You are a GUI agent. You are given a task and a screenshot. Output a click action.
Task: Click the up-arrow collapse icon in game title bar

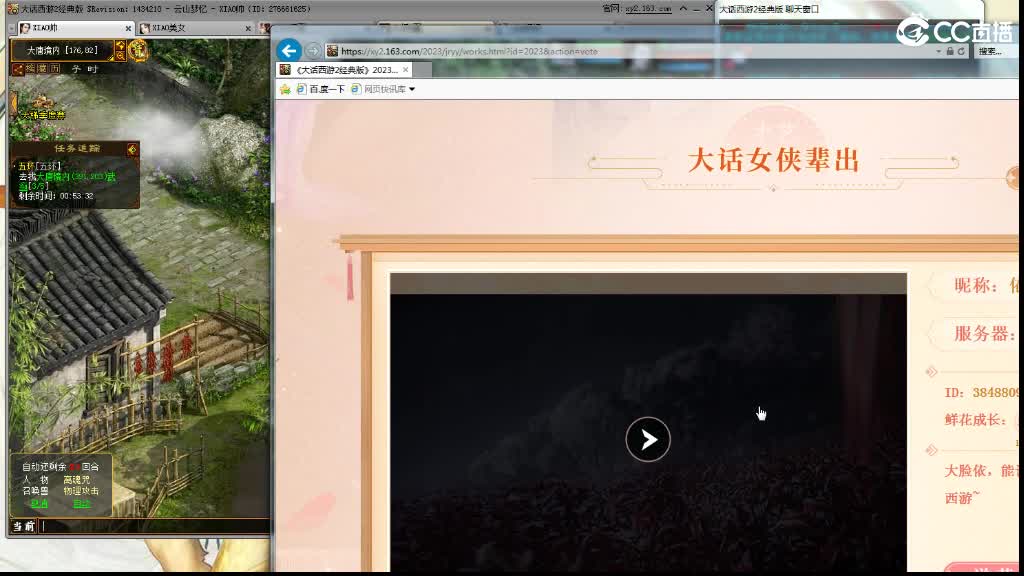[x=683, y=8]
